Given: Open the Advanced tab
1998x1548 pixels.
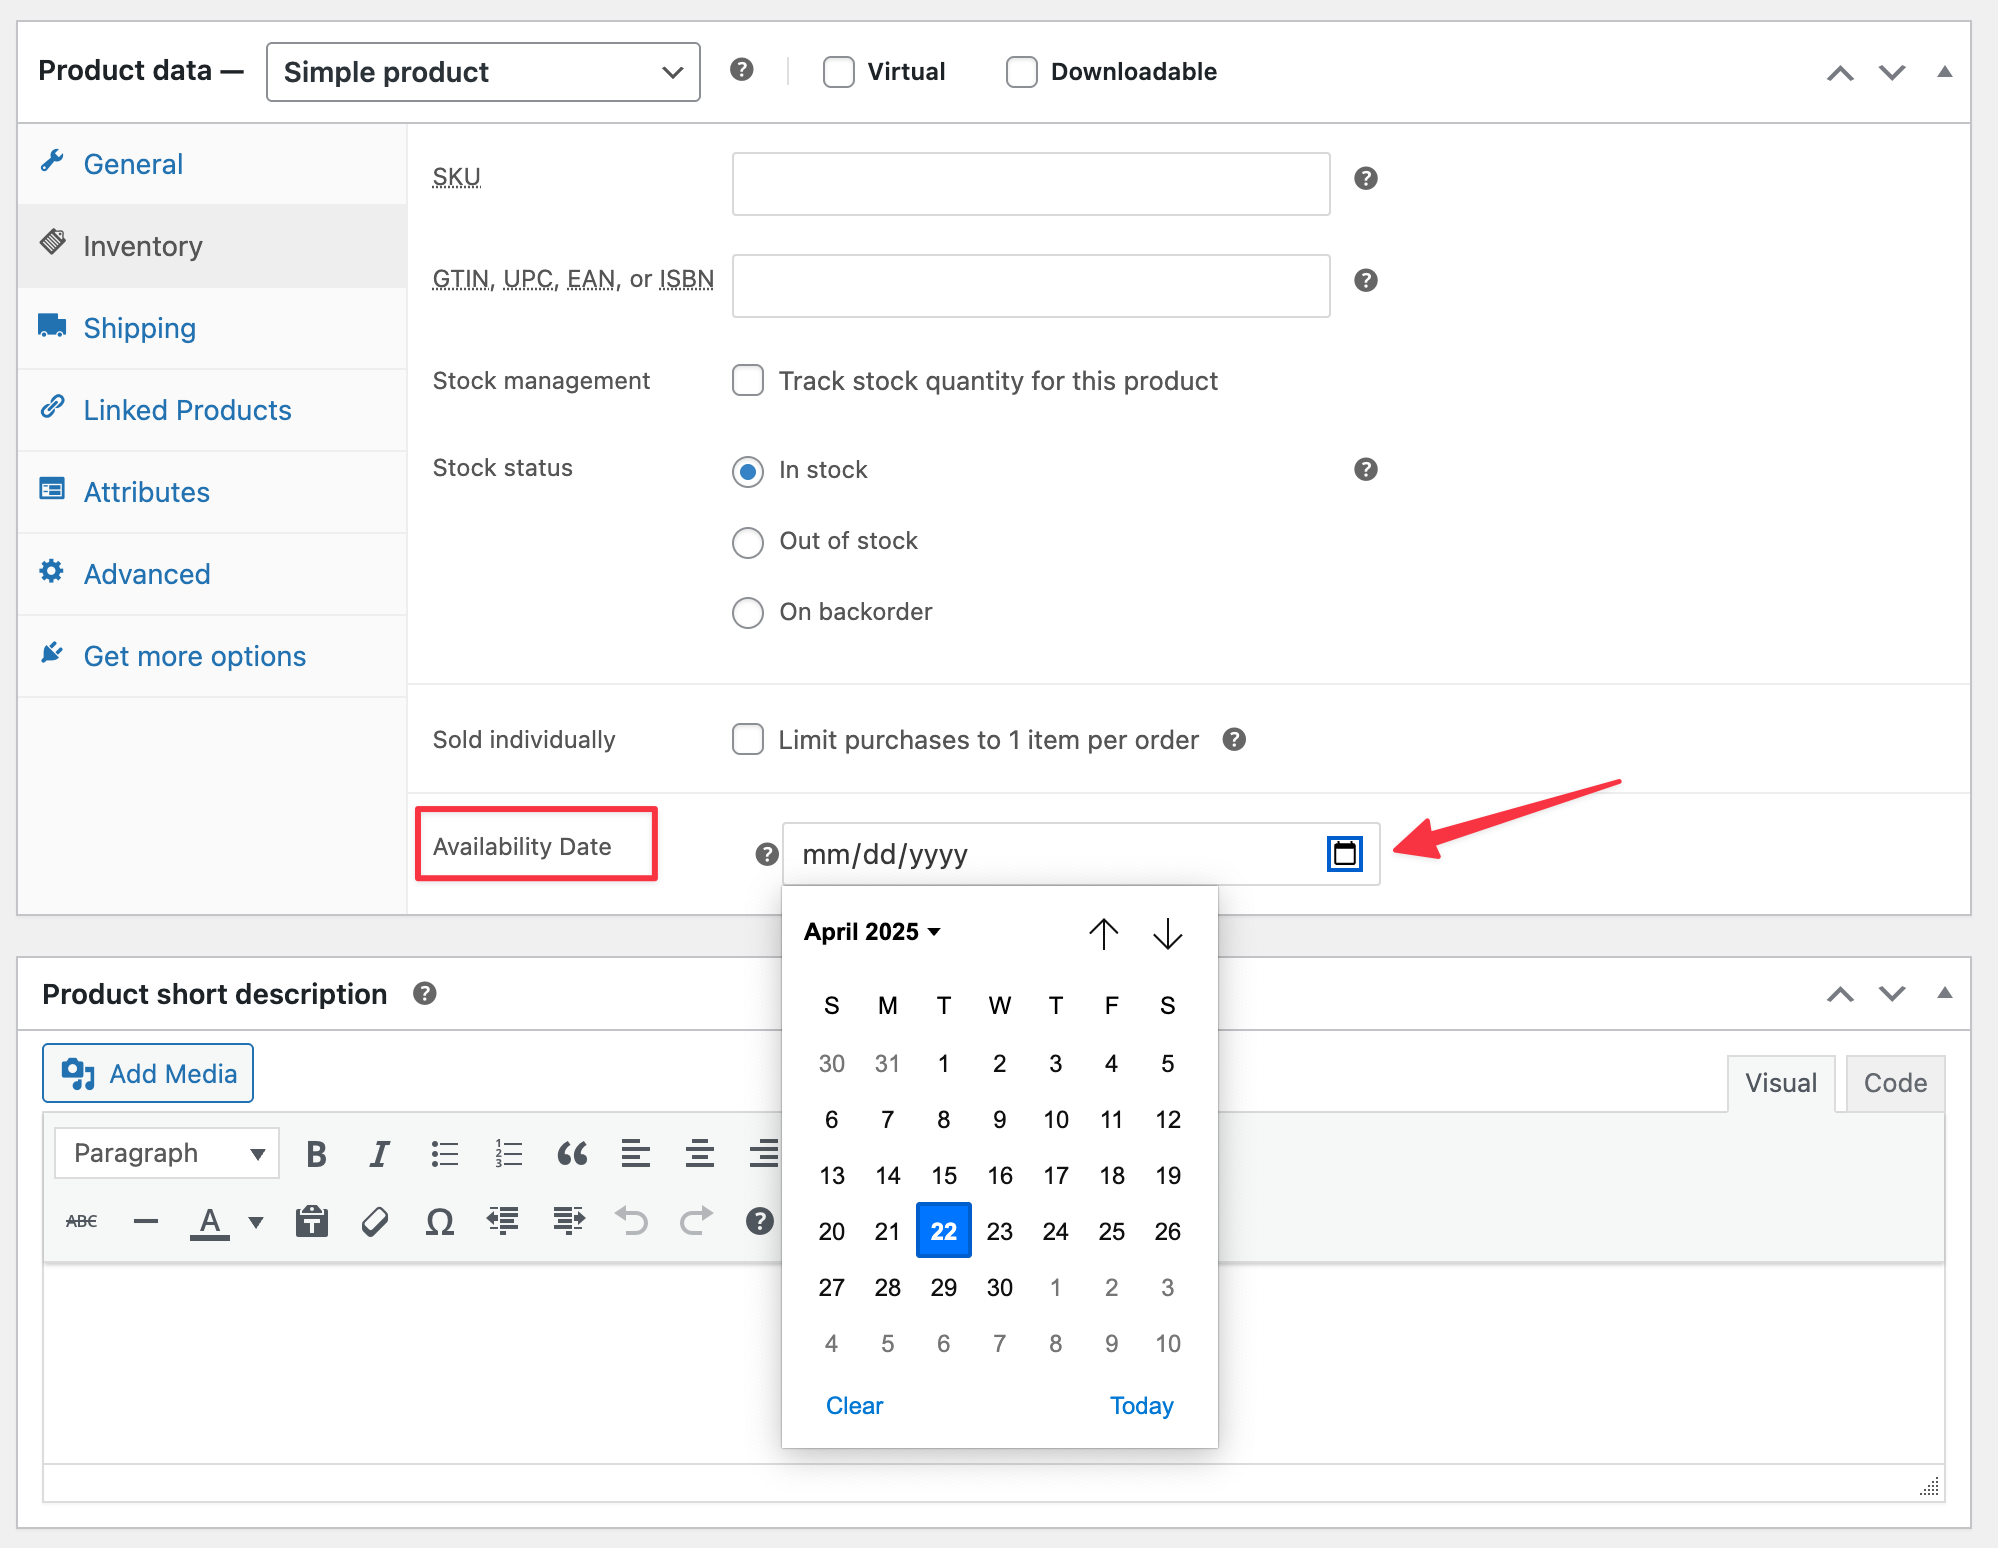Looking at the screenshot, I should (212, 574).
